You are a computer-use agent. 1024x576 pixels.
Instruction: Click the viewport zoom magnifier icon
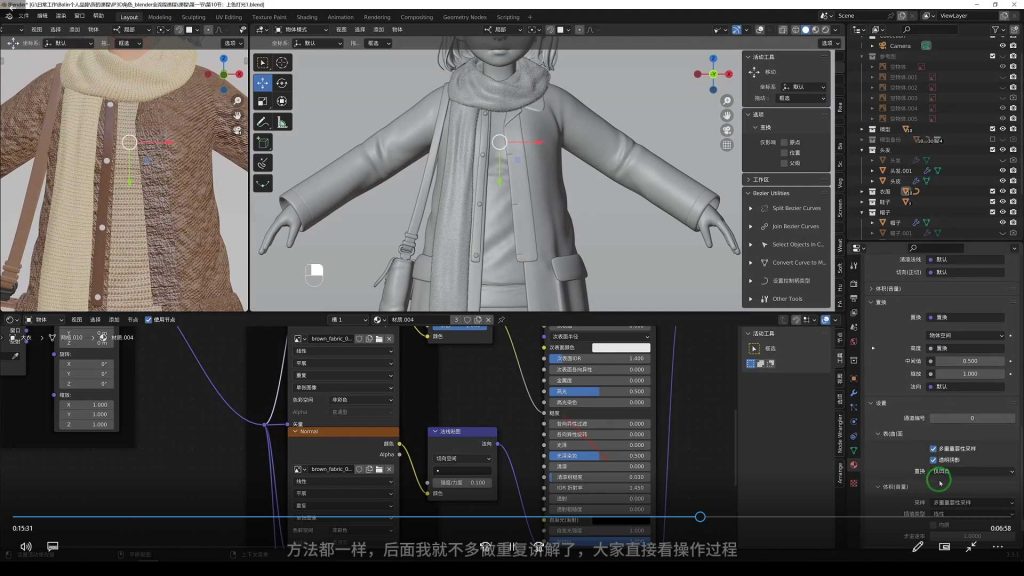[726, 103]
